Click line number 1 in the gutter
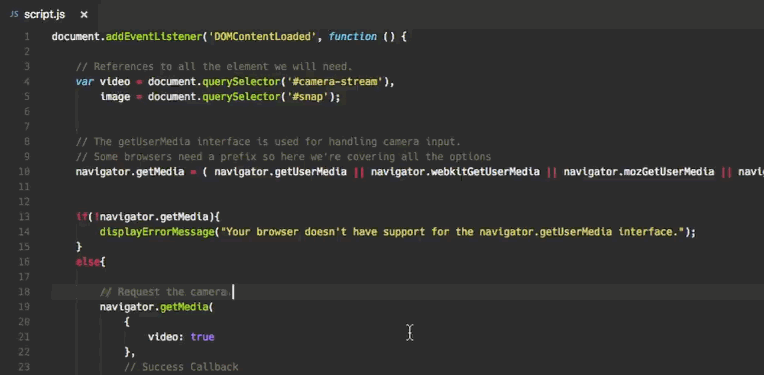Image resolution: width=764 pixels, height=375 pixels. coord(27,37)
